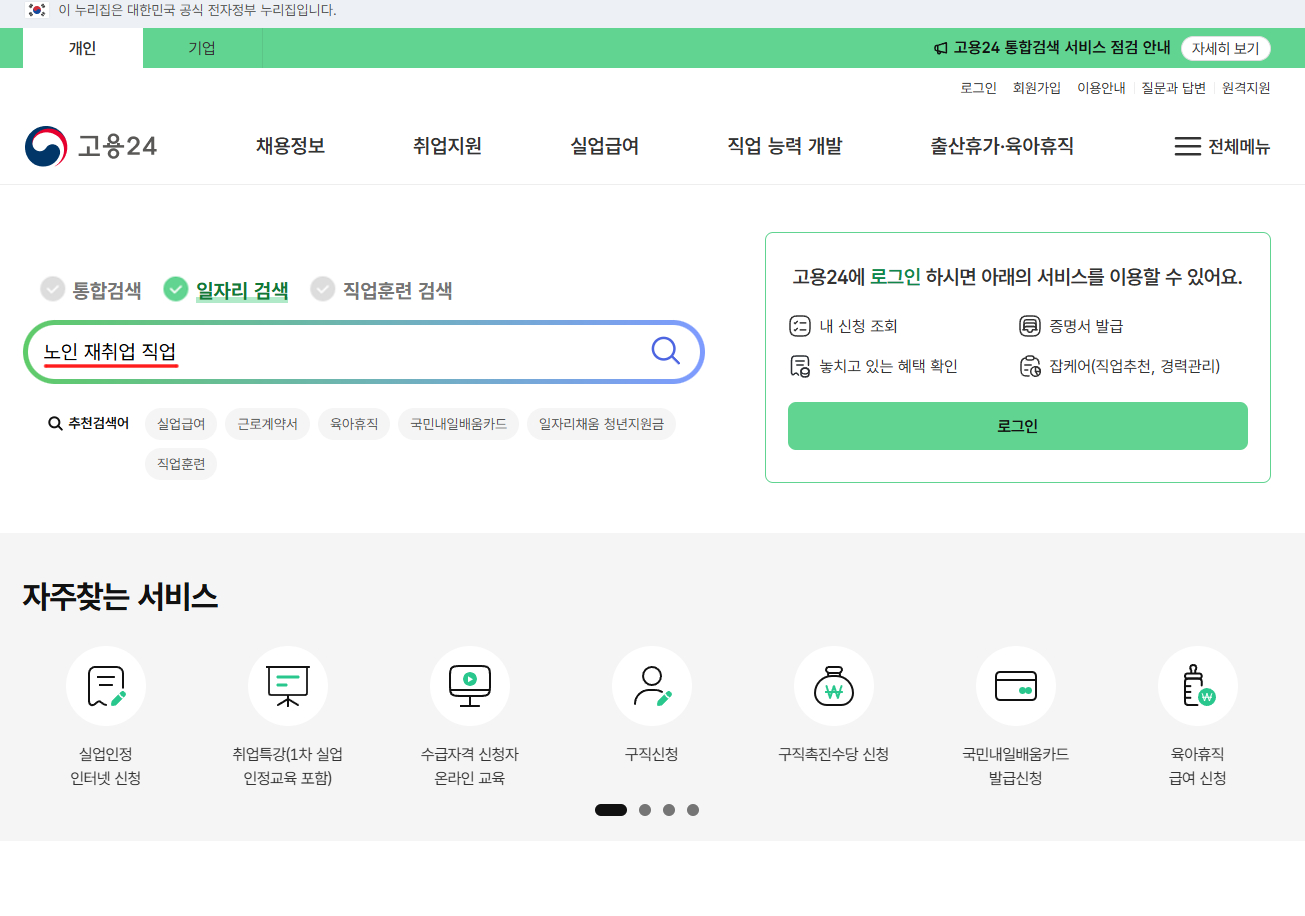
Task: Click the 국민내일배움카드 발급신청 card icon
Action: point(1016,686)
